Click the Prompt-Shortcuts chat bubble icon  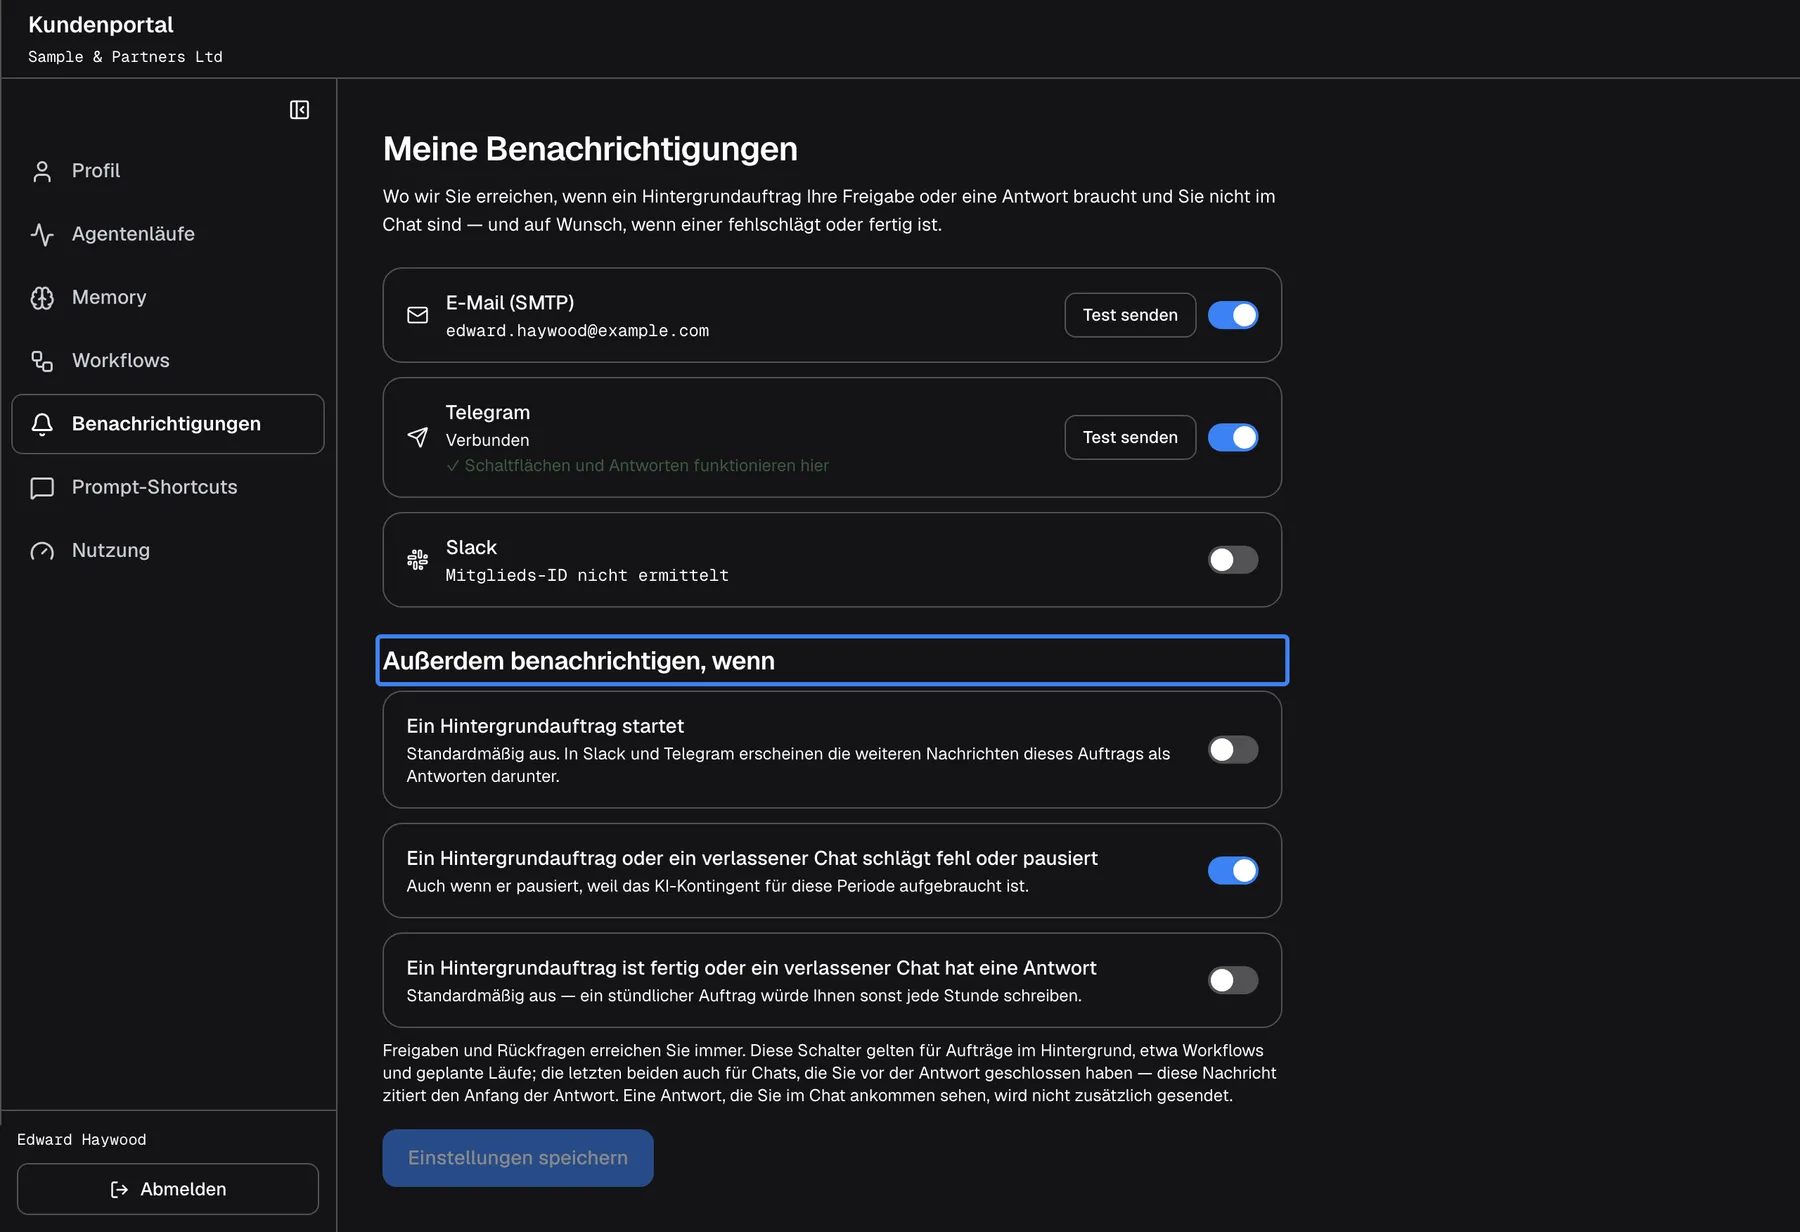pos(42,488)
